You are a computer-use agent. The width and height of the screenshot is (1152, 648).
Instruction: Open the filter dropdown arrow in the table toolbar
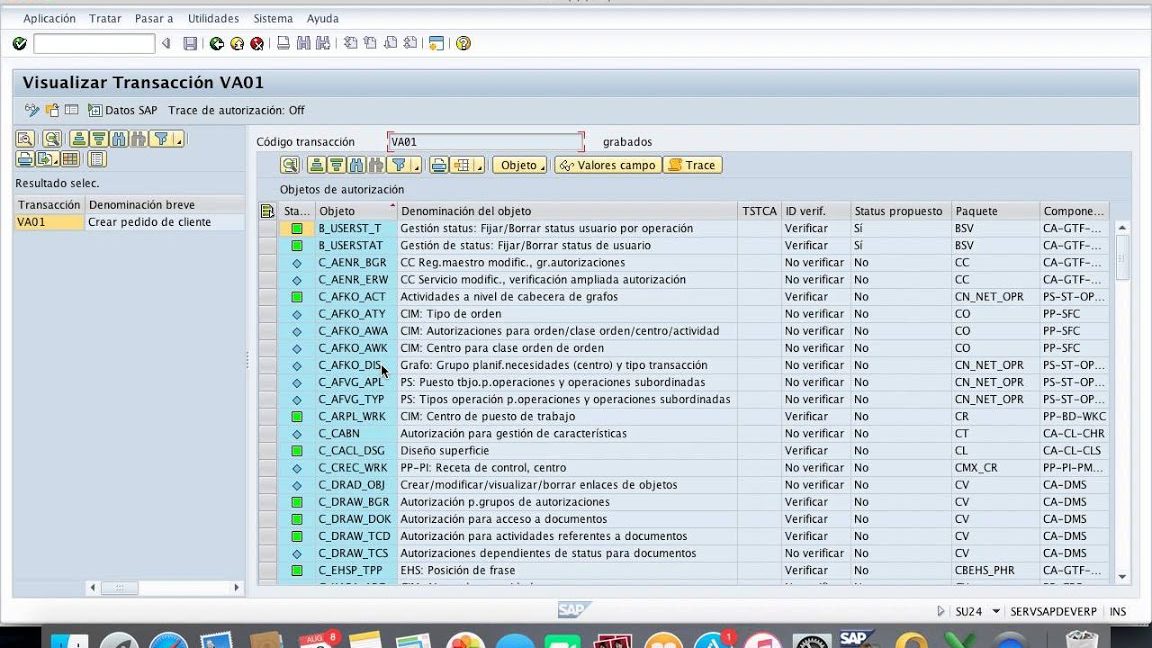tap(415, 166)
